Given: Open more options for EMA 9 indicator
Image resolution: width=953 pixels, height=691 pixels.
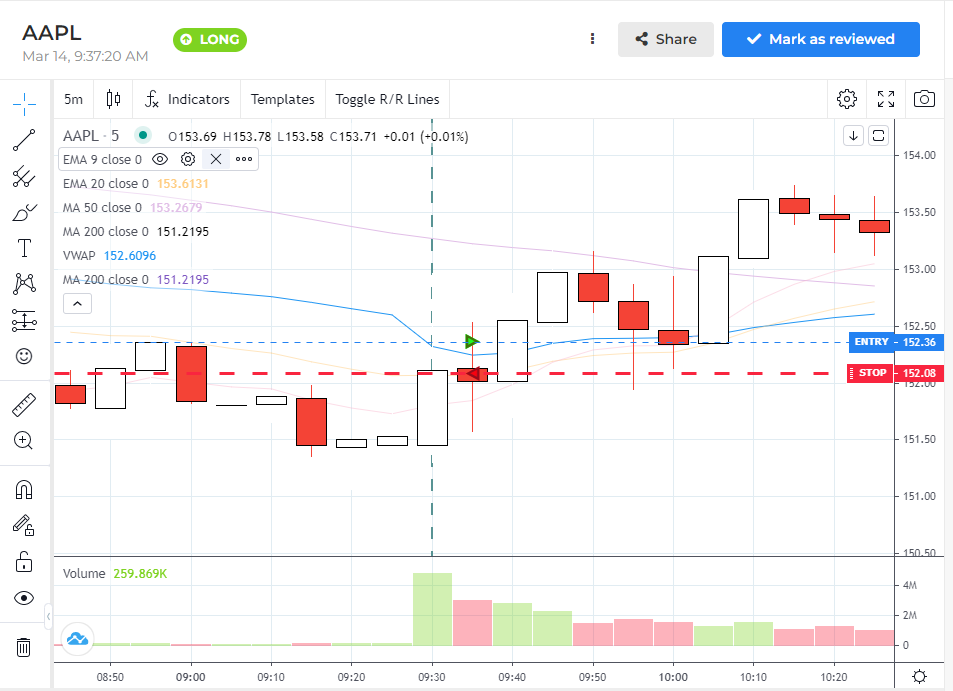Looking at the screenshot, I should coord(244,159).
